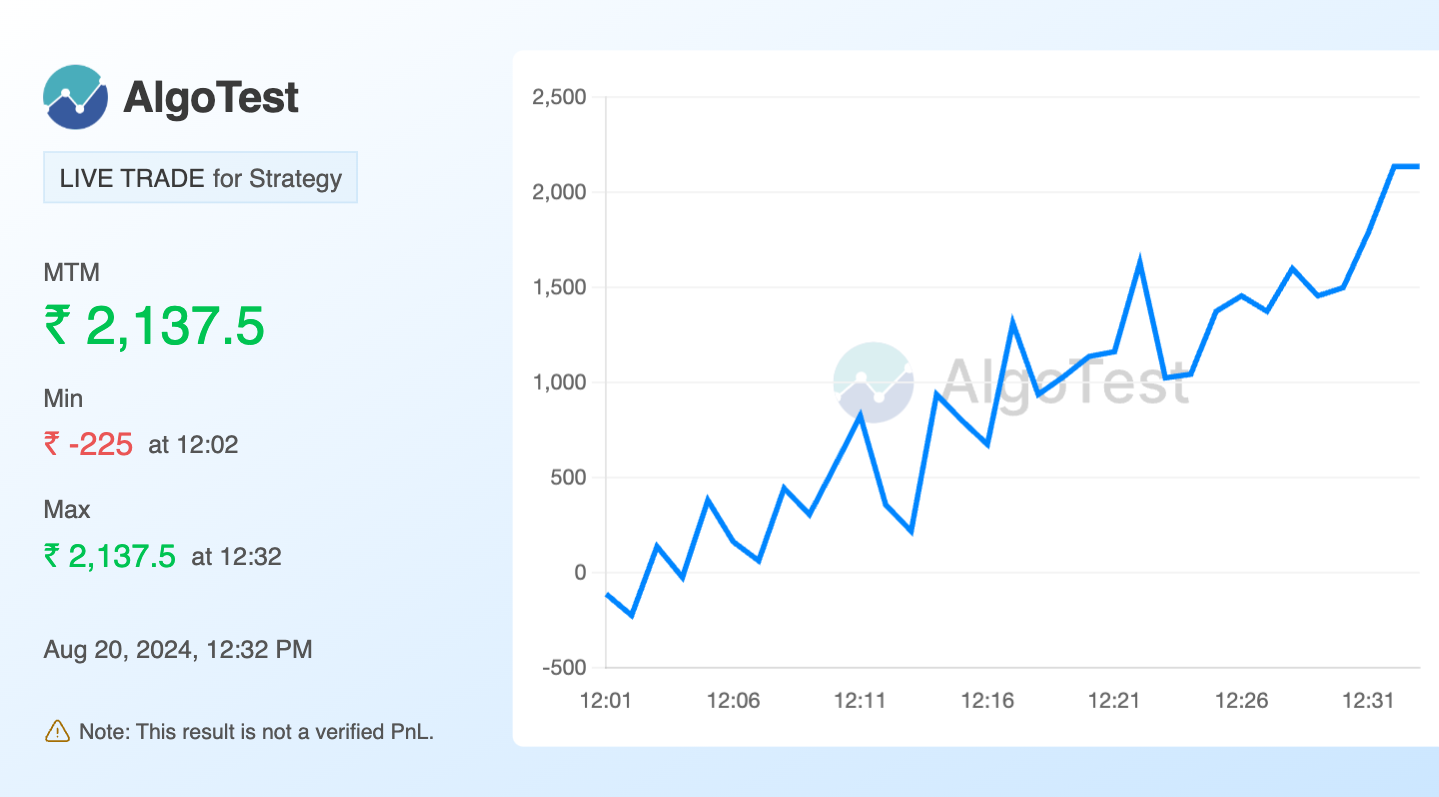Click the chart line's peak near 12:22

click(1140, 262)
